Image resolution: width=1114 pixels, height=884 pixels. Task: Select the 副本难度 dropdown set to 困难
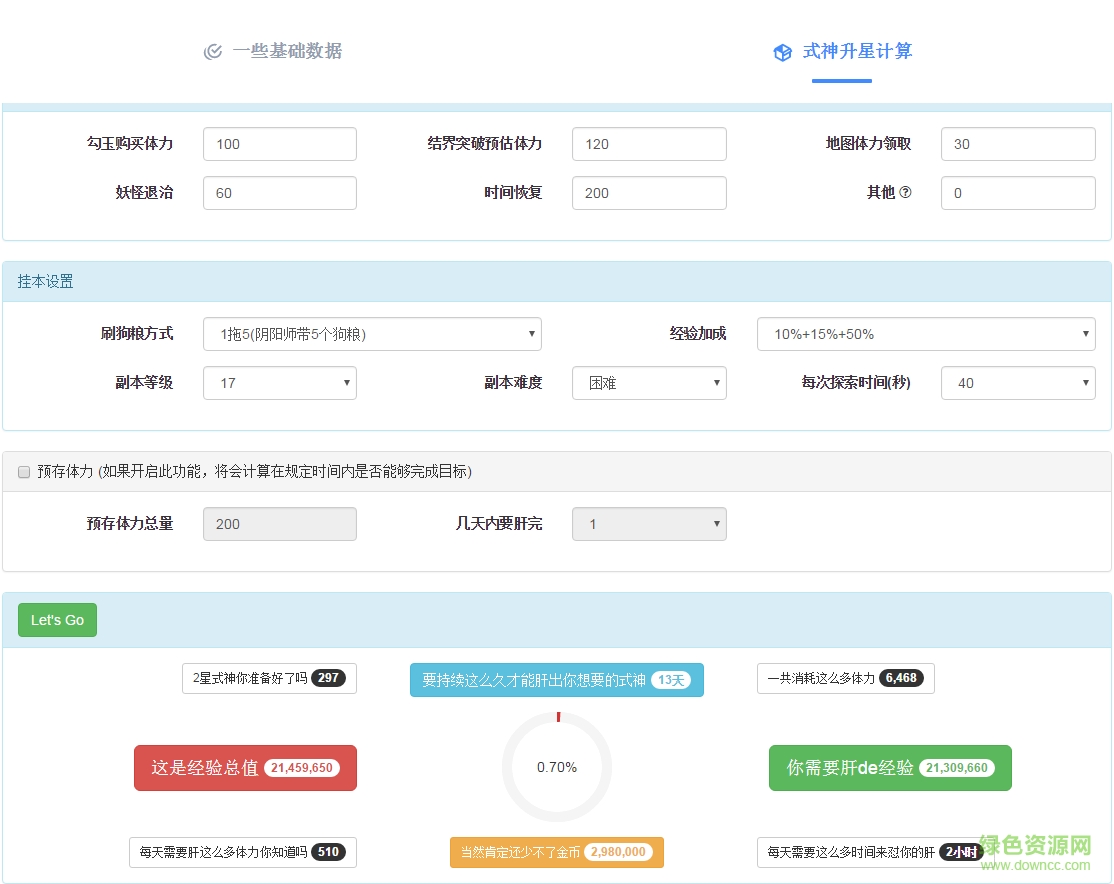pos(649,383)
